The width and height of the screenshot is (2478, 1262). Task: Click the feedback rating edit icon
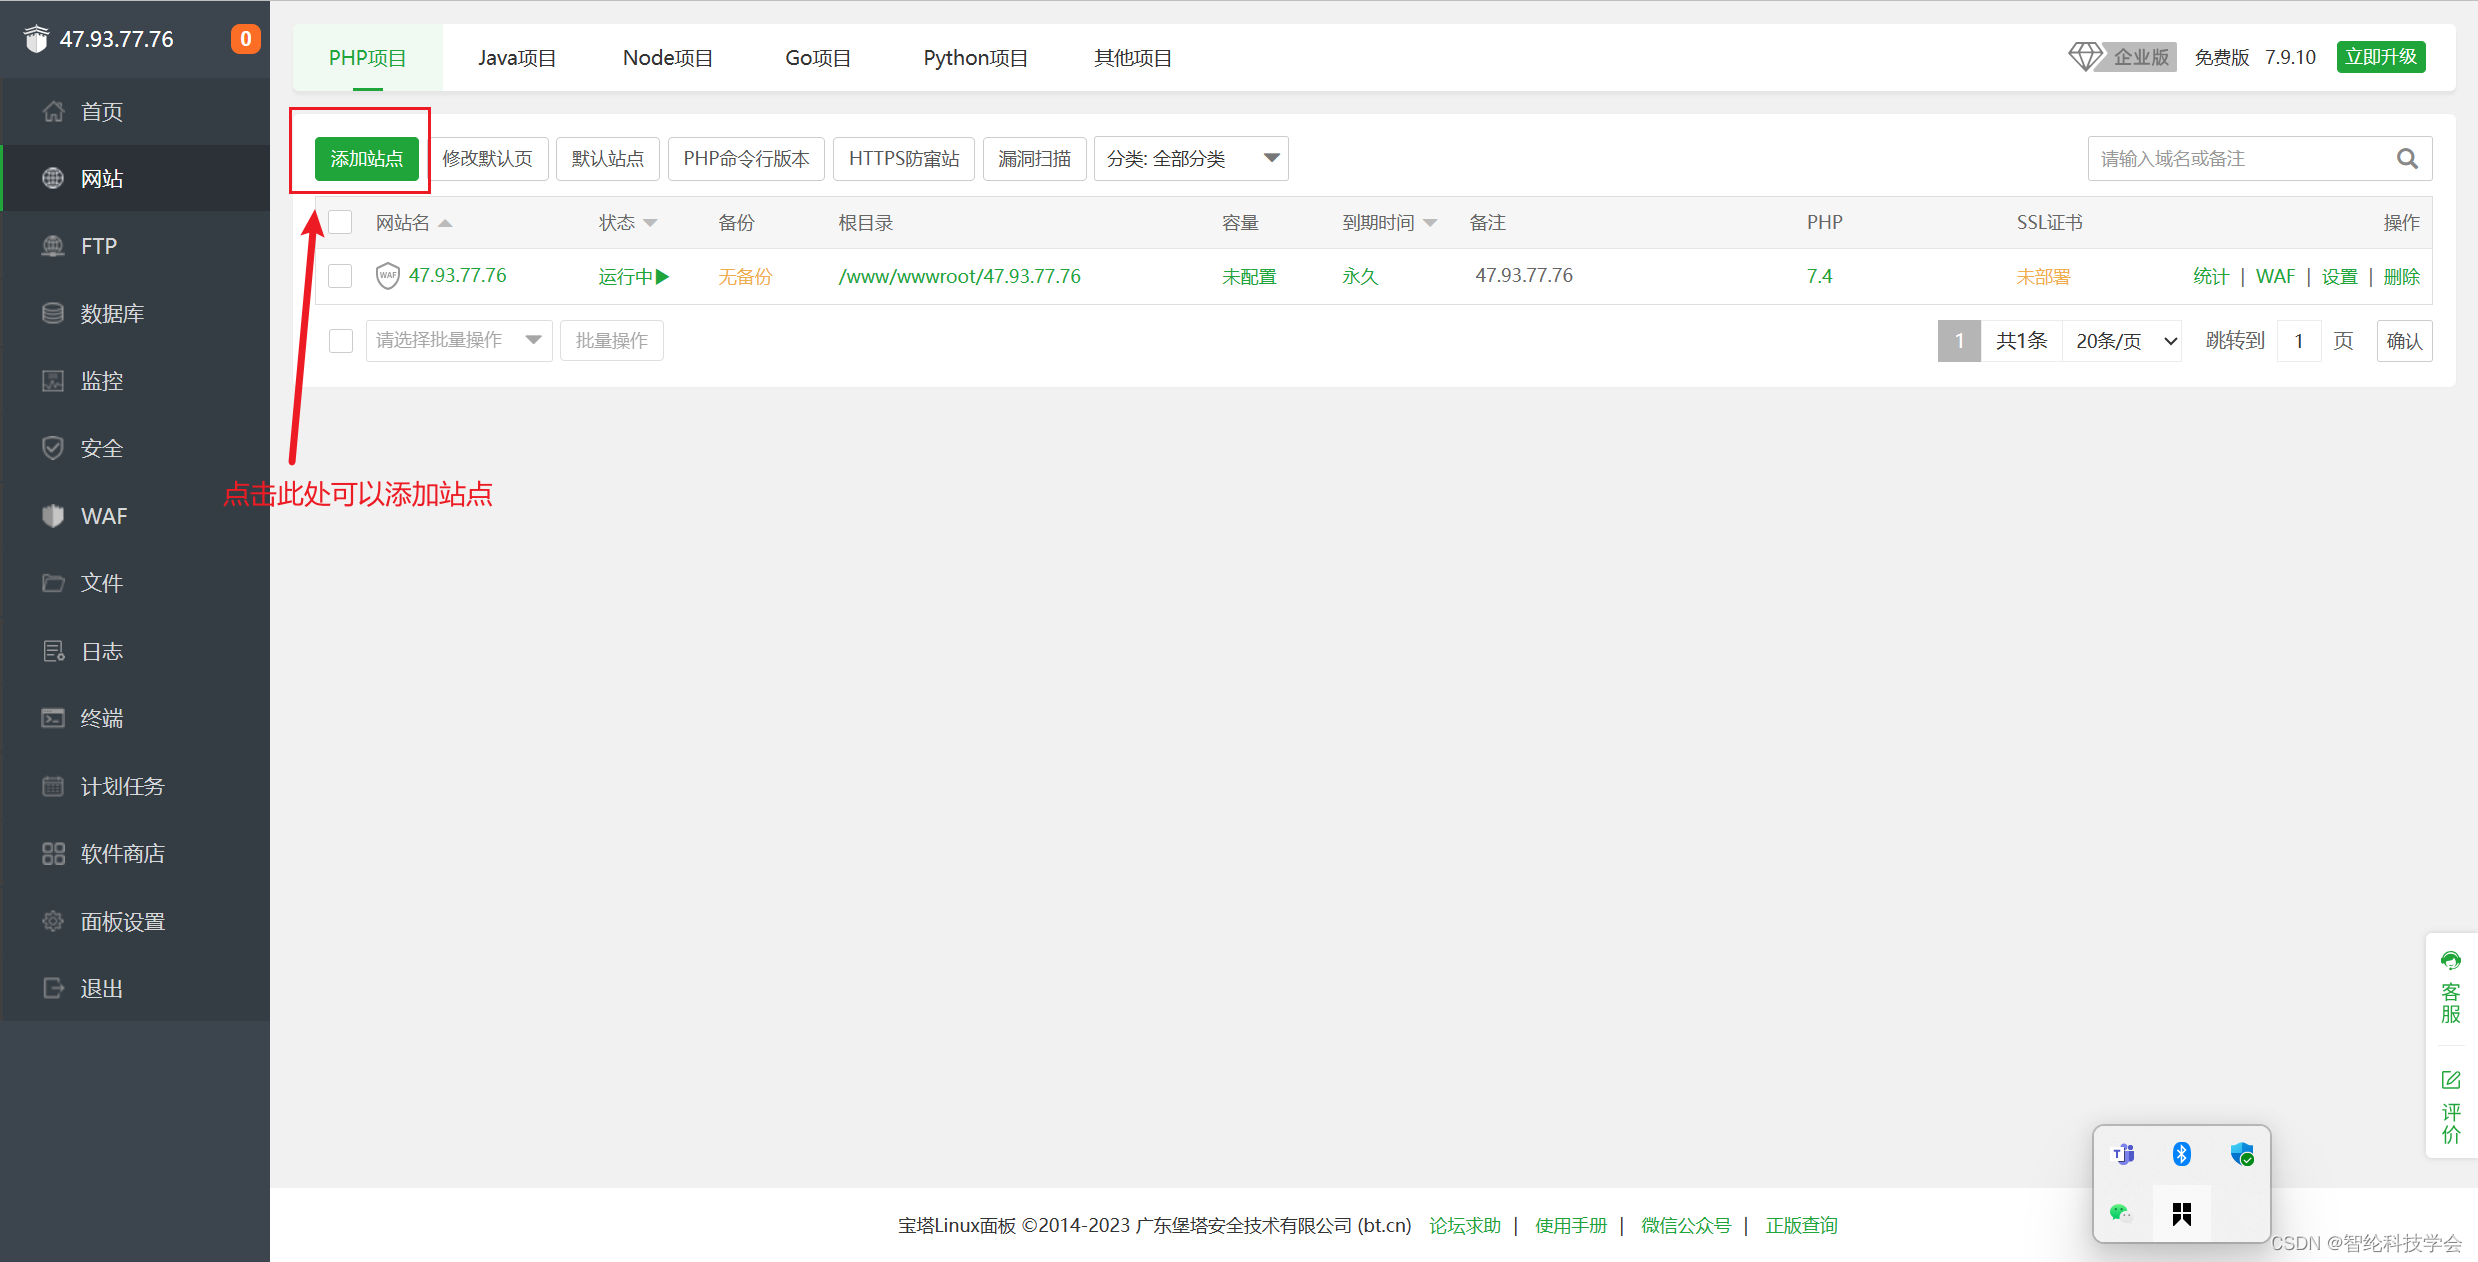point(2450,1080)
